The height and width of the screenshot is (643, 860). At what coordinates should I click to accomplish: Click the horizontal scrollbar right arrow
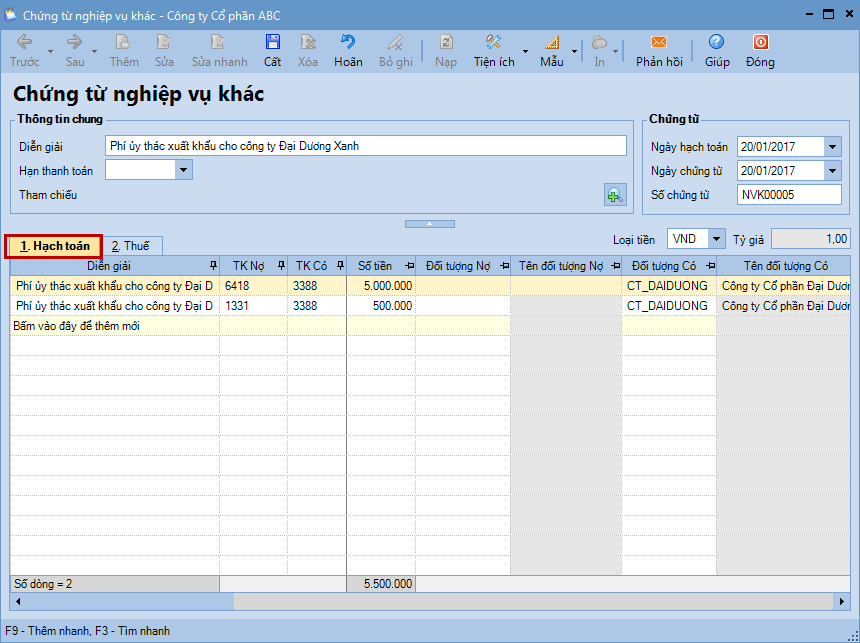(x=842, y=602)
